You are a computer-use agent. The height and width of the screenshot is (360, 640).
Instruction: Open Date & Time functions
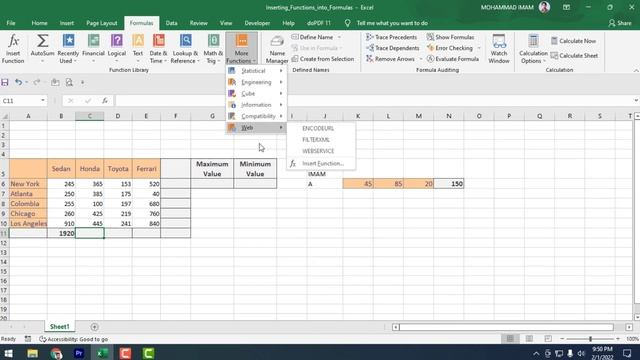[158, 49]
